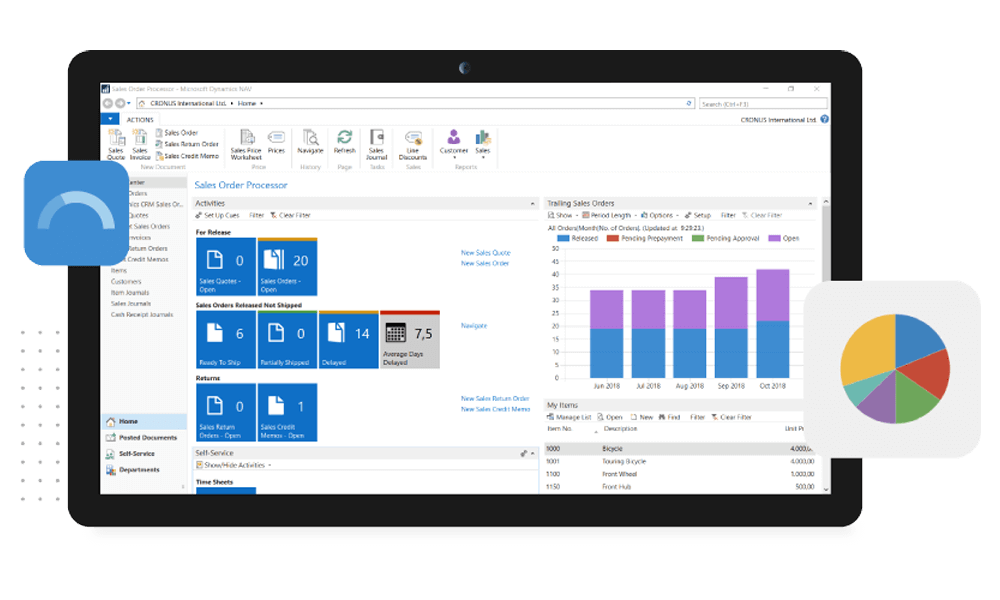Image resolution: width=1000 pixels, height=600 pixels.
Task: Click the Navigate ribbon button
Action: click(310, 142)
